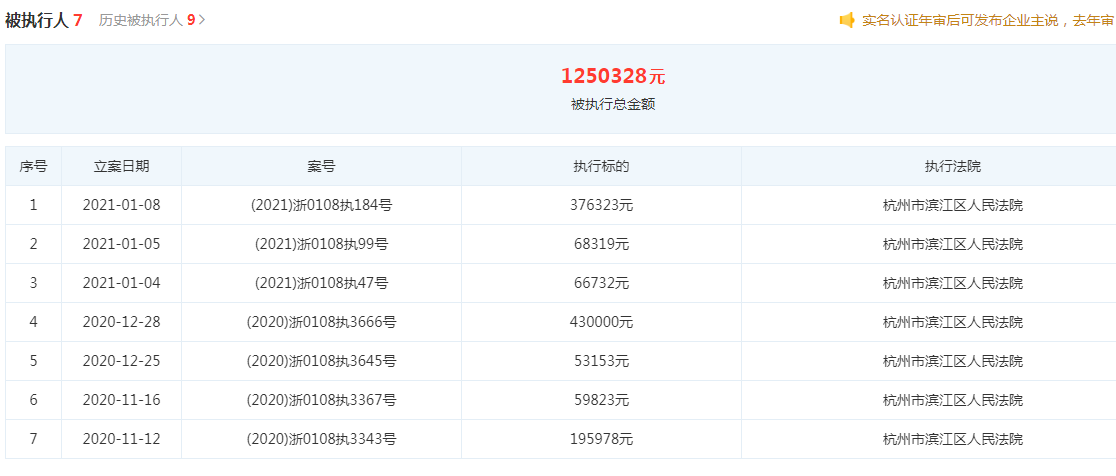Click 杭州市滨江区人民法院 in row 4

(953, 322)
